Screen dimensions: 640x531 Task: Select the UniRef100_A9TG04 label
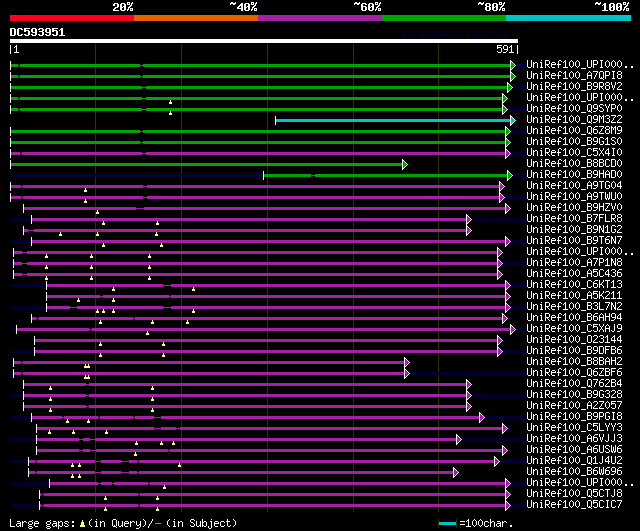click(x=574, y=186)
